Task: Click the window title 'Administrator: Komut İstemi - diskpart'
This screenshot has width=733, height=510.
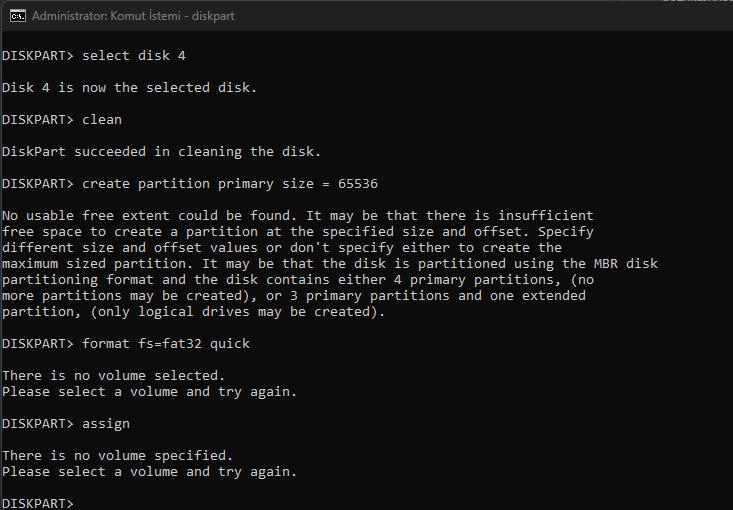Action: coord(134,16)
